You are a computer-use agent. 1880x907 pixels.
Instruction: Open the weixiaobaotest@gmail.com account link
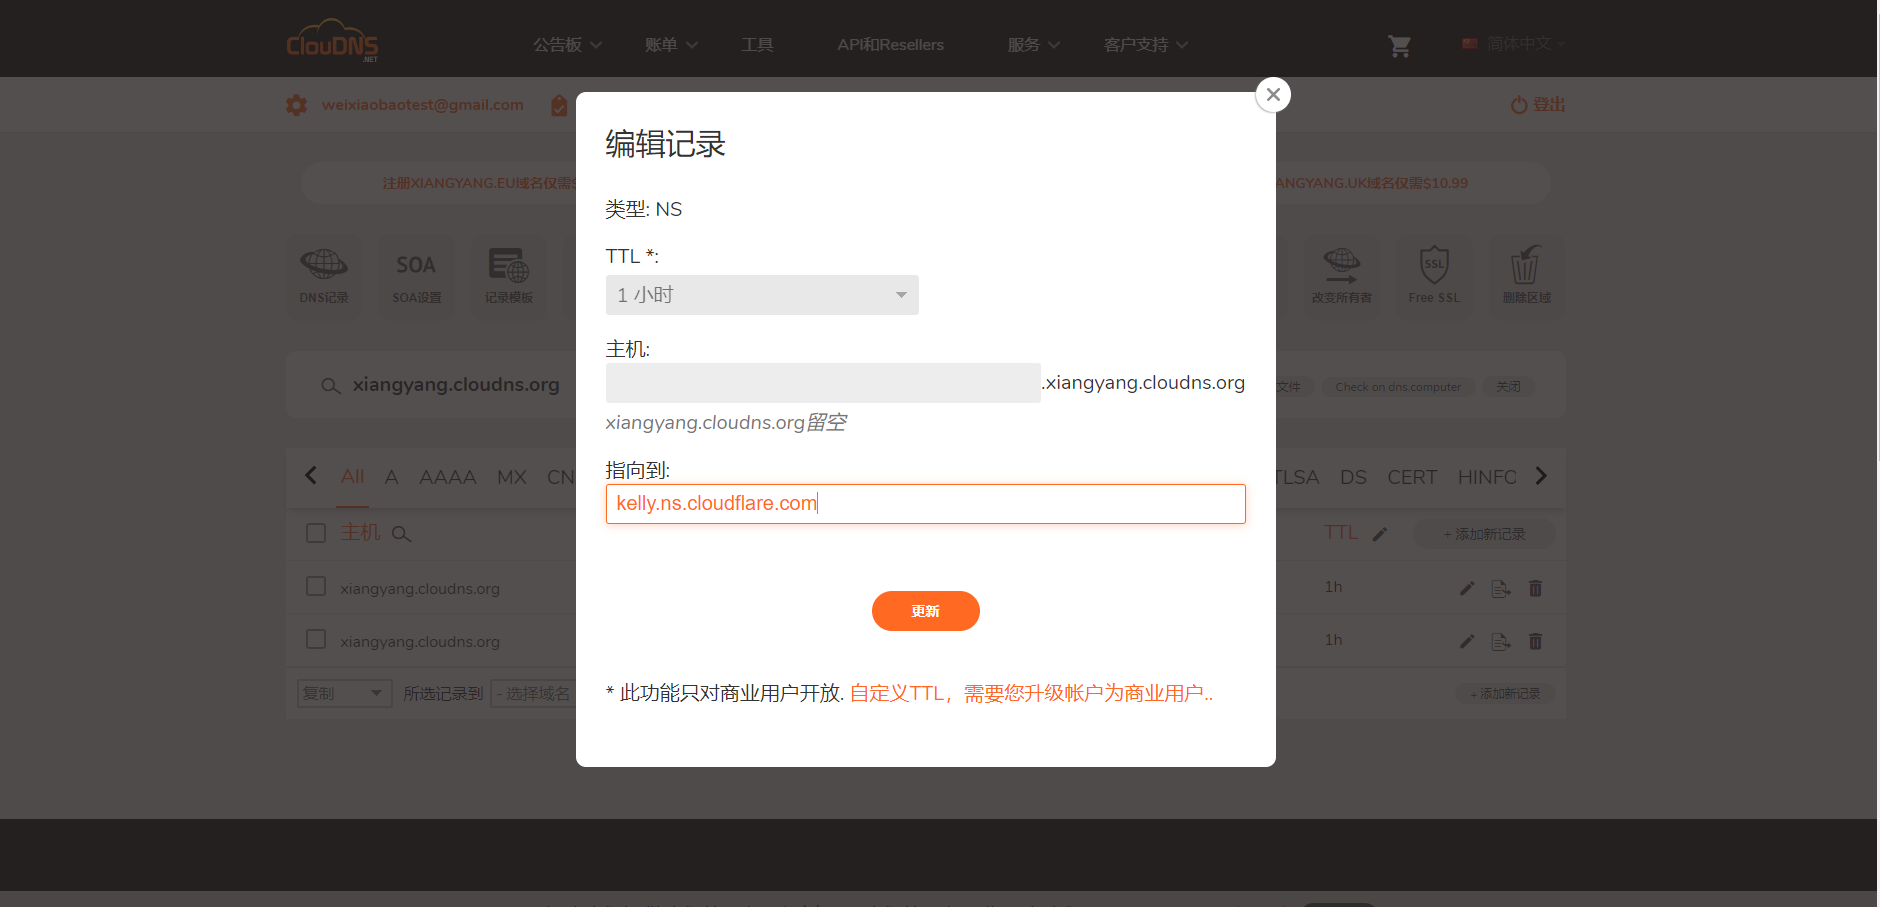[x=423, y=105]
